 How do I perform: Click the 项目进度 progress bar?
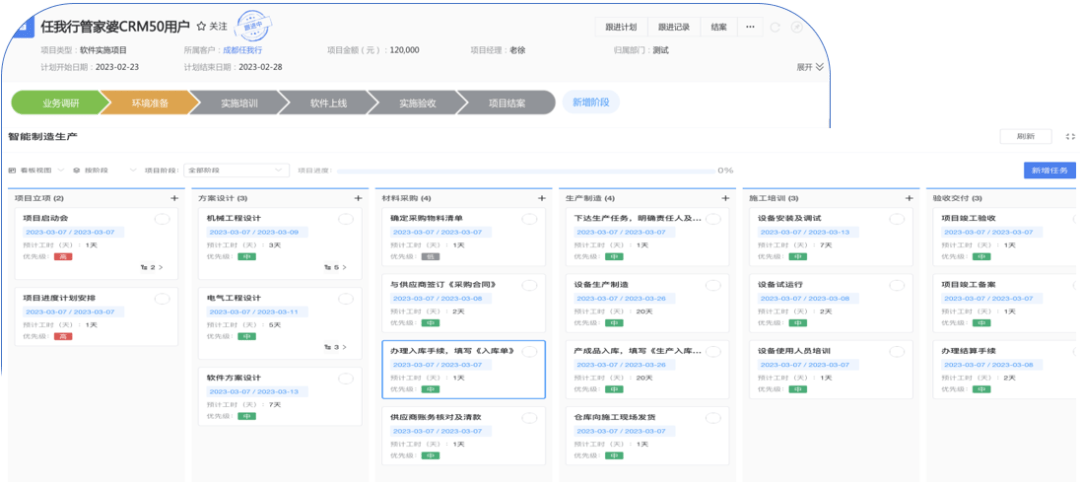coord(525,170)
